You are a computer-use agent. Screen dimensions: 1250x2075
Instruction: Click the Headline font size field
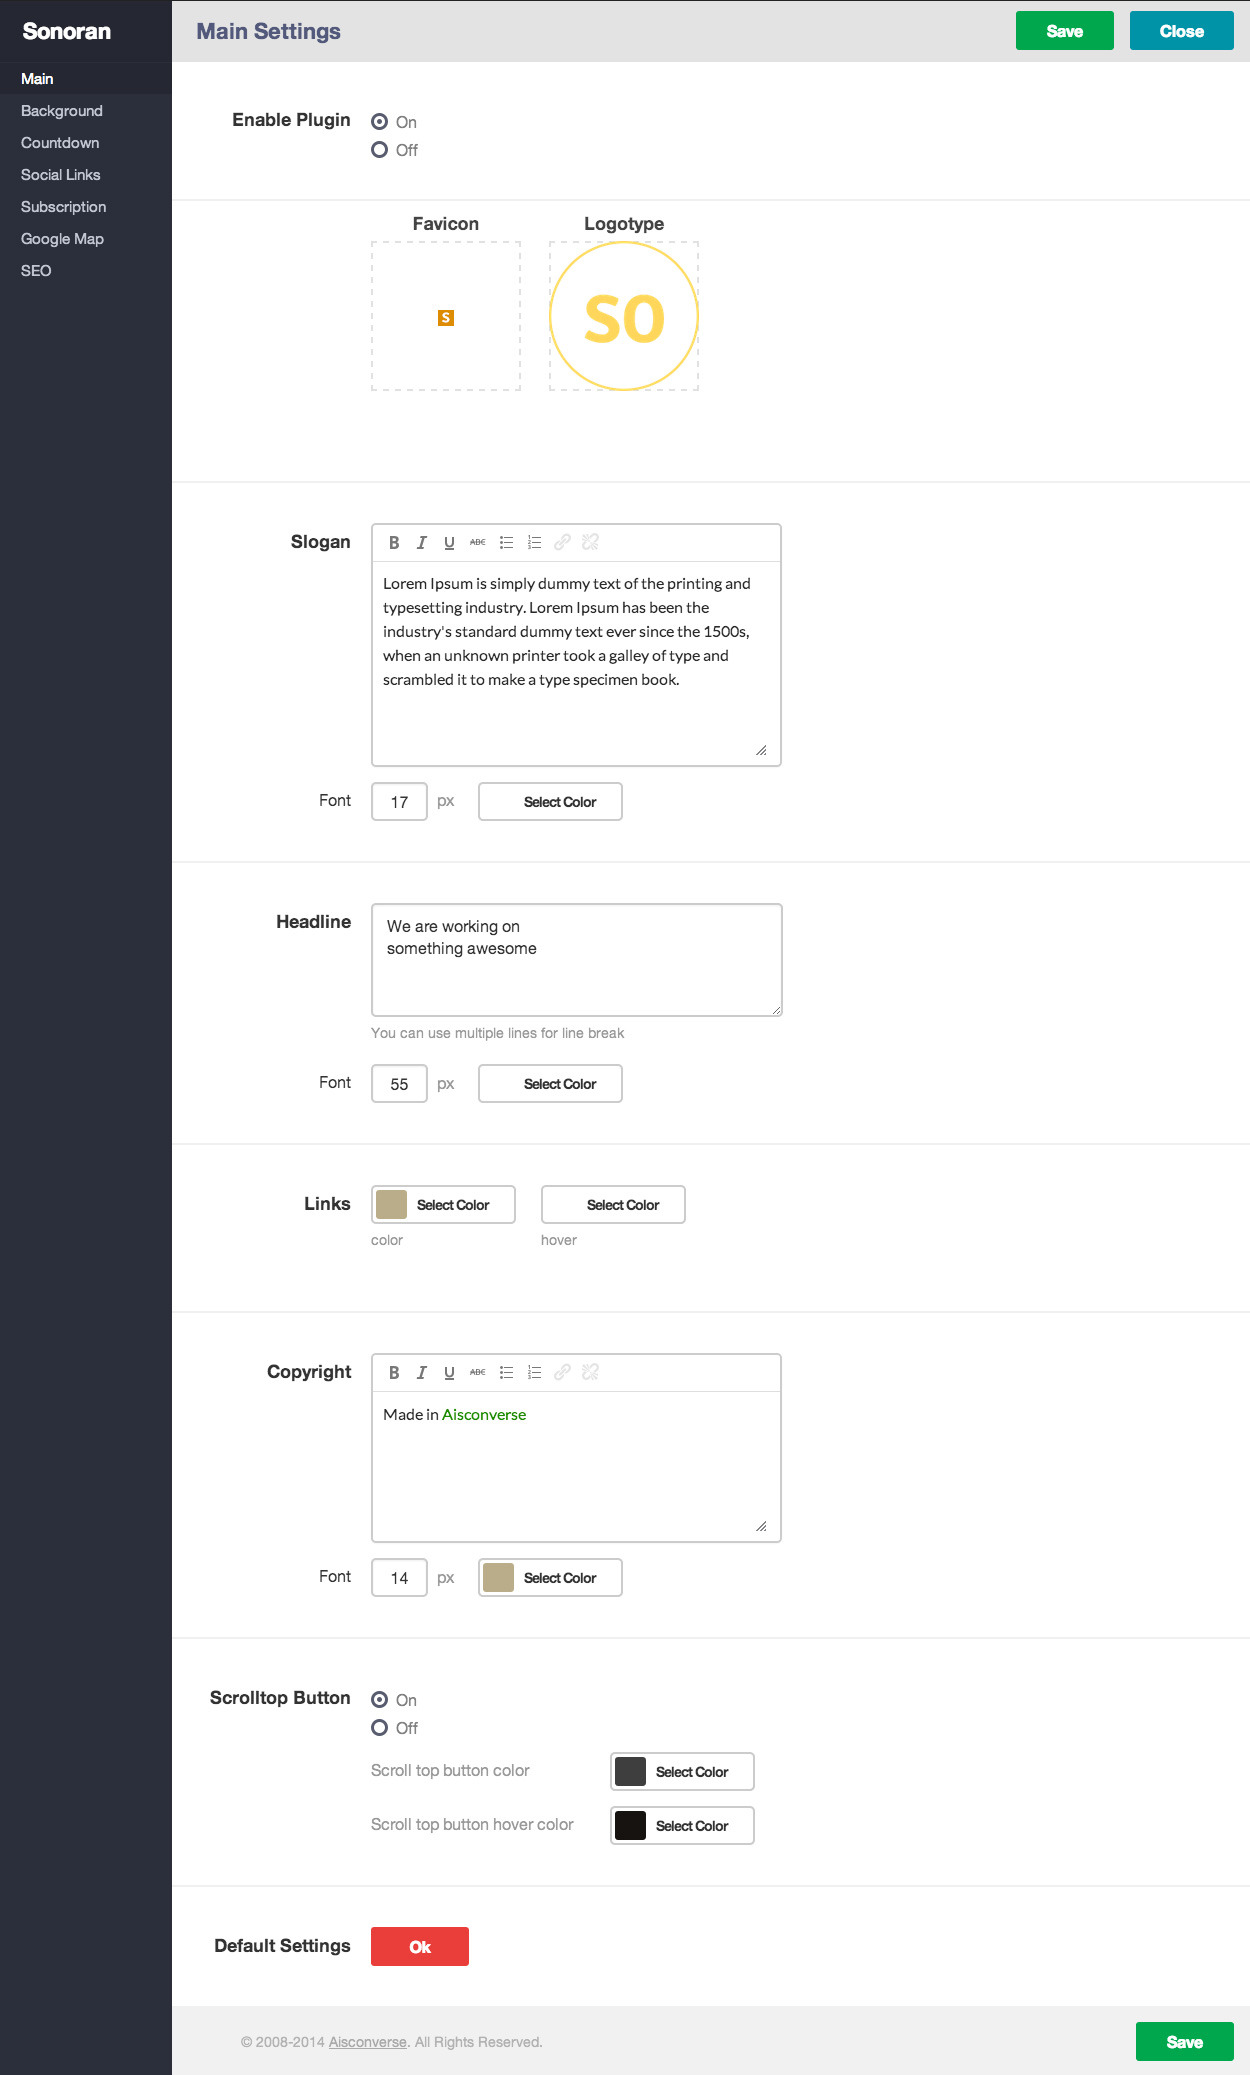[x=399, y=1084]
